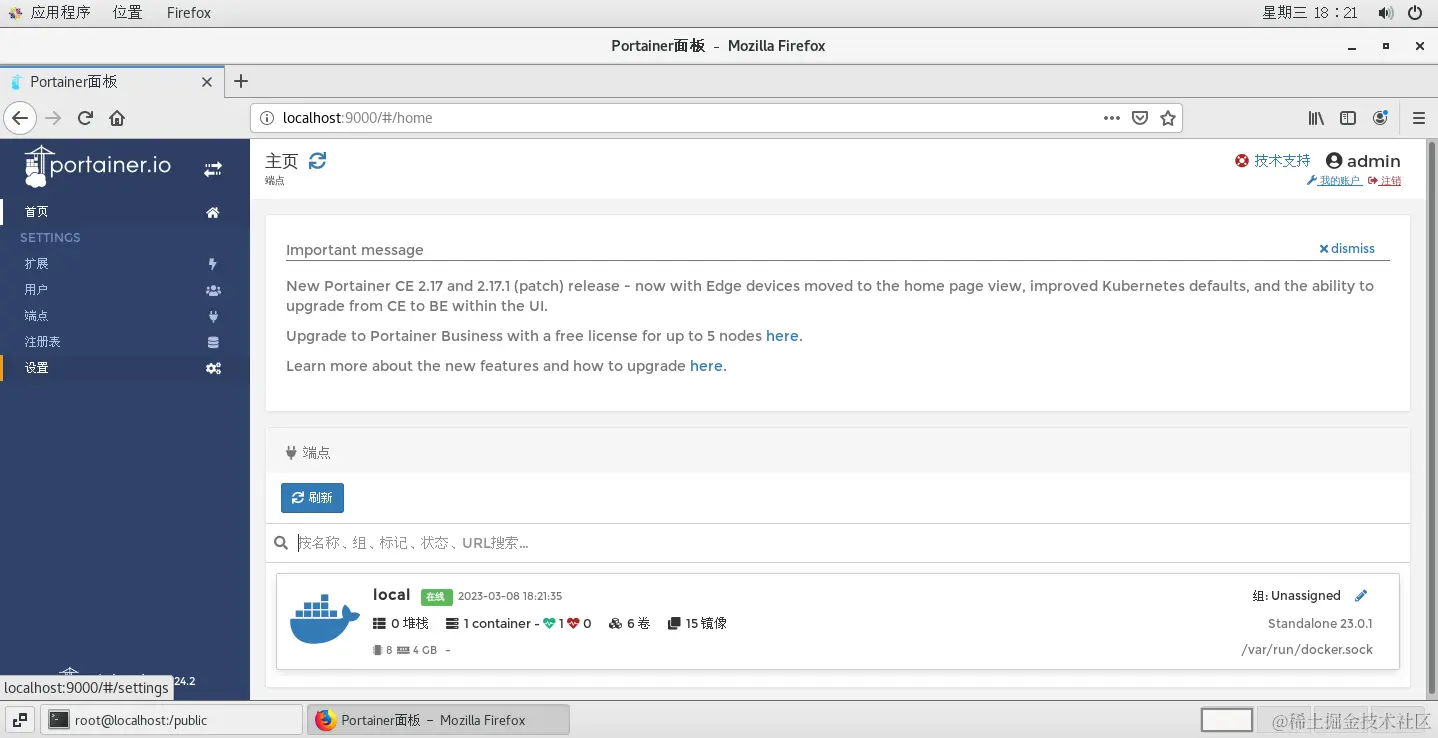This screenshot has width=1438, height=738.
Task: Open a new tab with plus button
Action: click(241, 81)
